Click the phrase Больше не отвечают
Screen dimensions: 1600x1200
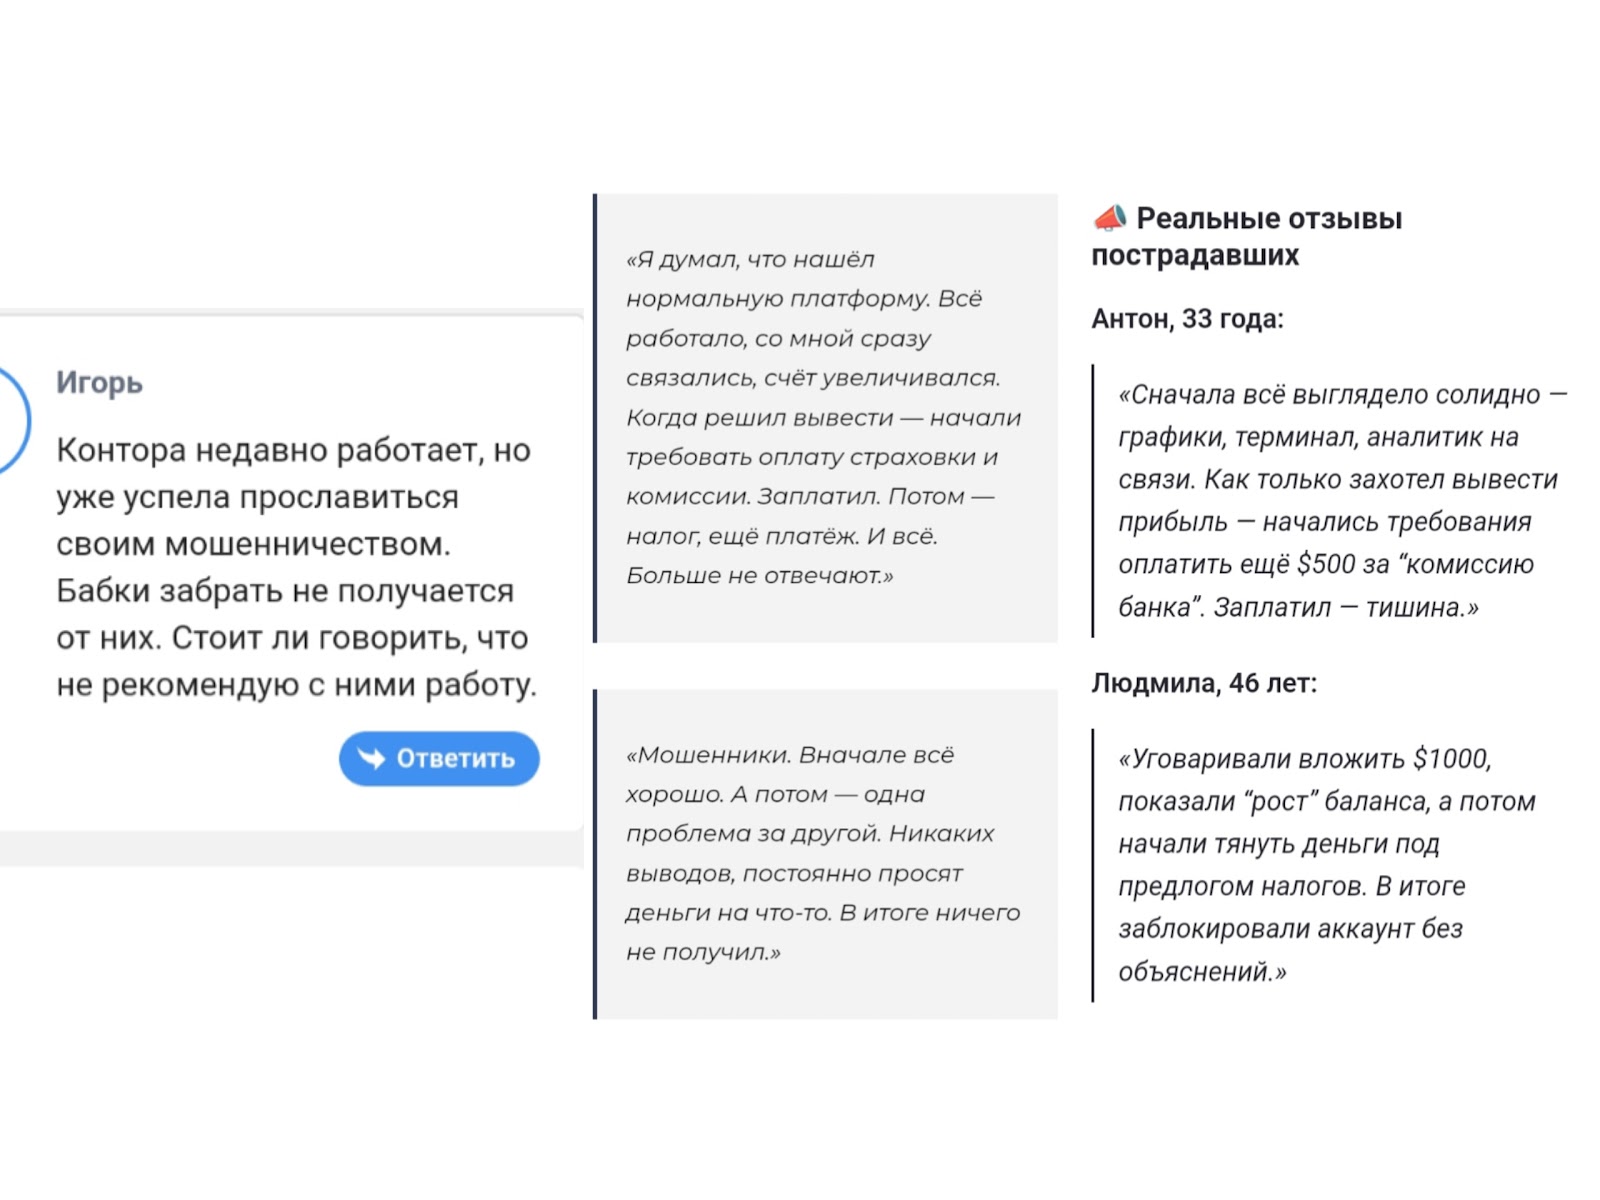pos(760,576)
